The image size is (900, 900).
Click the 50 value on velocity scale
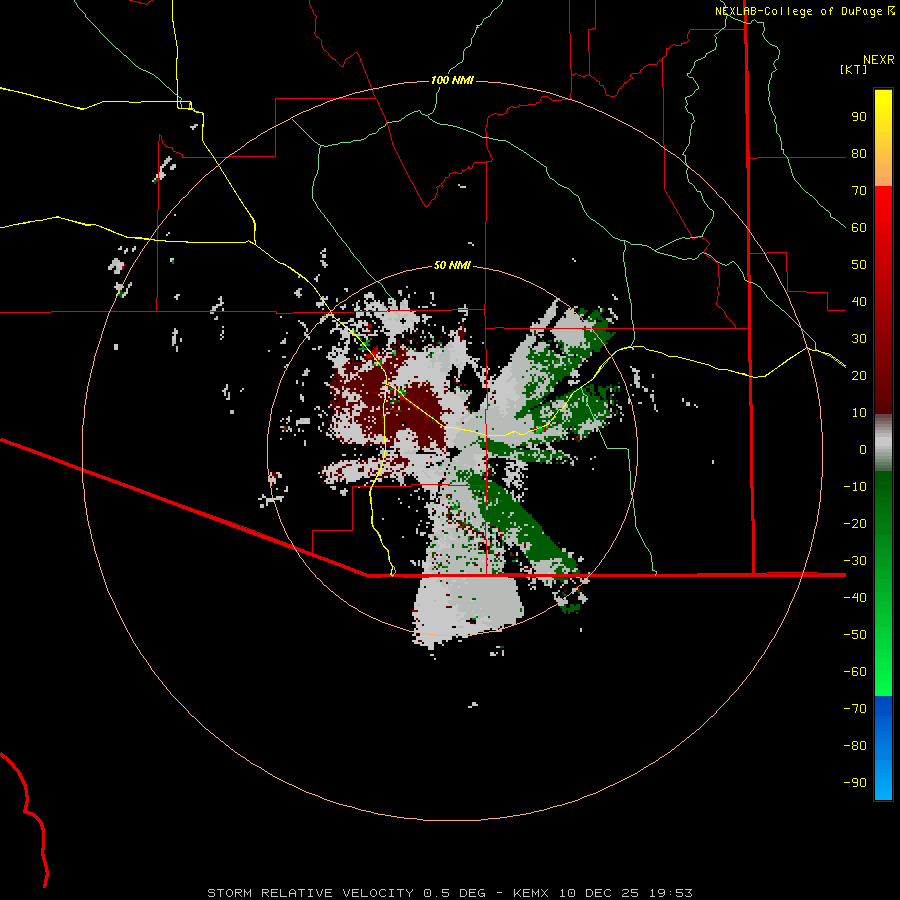[x=859, y=265]
